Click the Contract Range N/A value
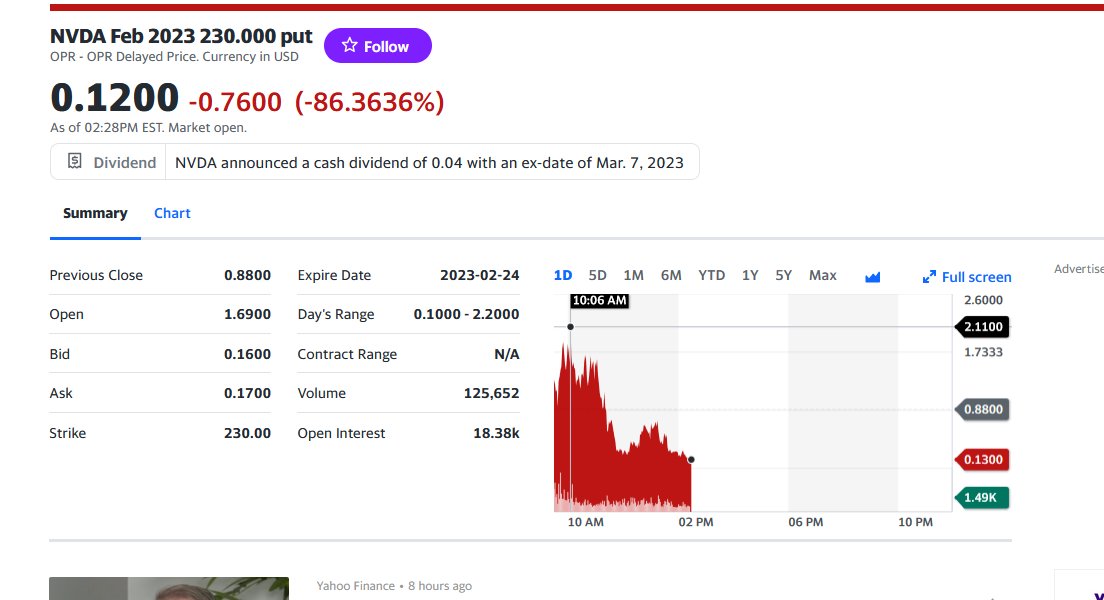 [x=506, y=354]
